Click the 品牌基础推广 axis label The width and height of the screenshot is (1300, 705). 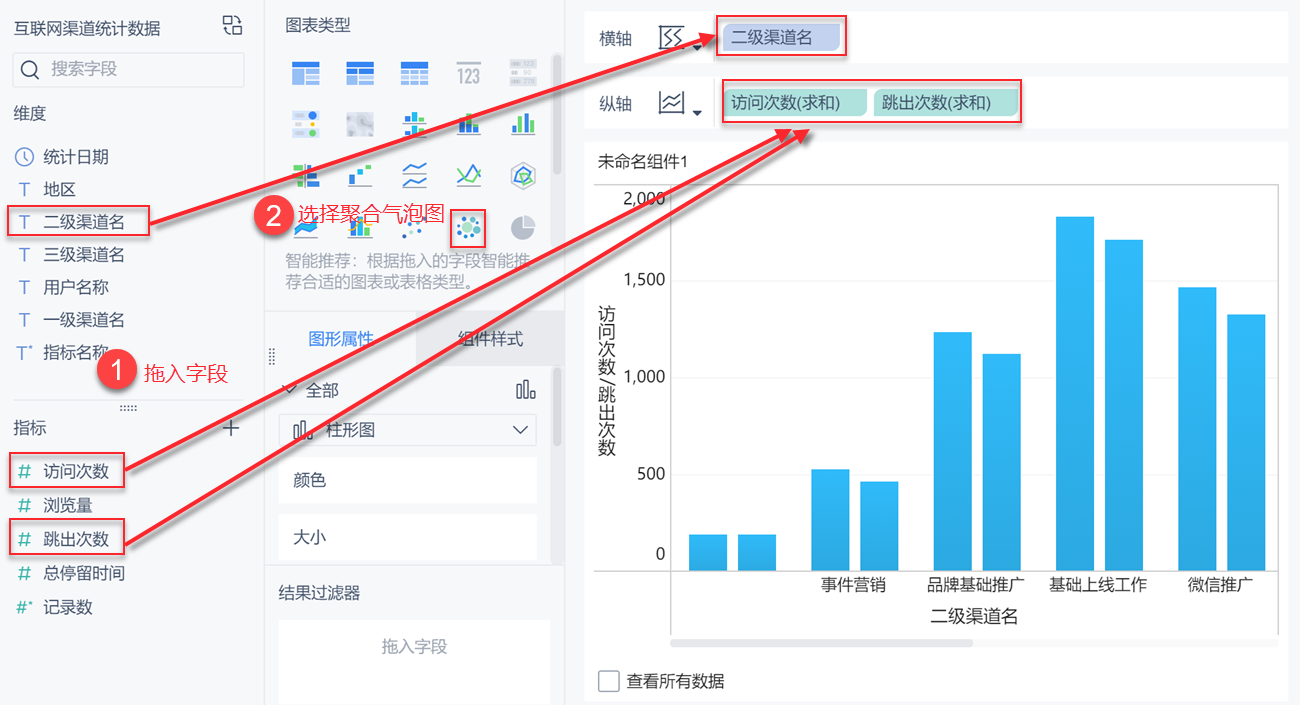976,585
